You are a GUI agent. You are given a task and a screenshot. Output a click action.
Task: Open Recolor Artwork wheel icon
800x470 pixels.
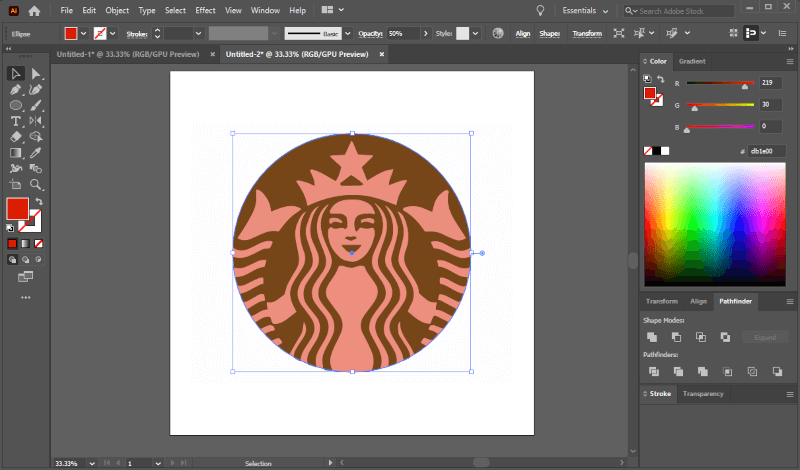point(498,34)
